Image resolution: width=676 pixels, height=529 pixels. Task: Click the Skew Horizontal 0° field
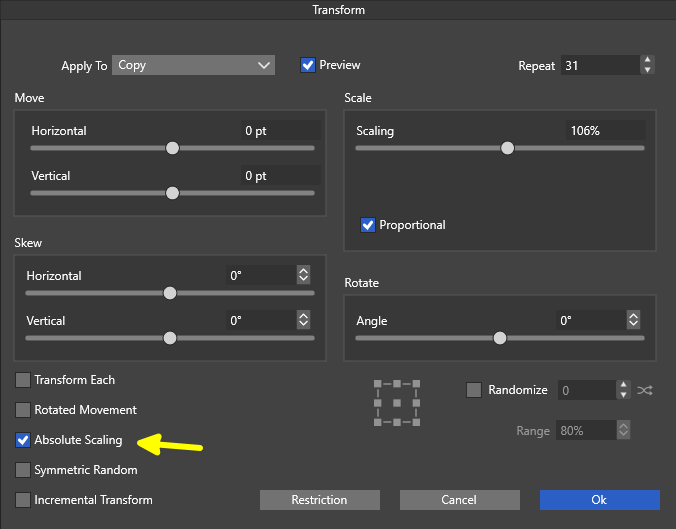click(261, 275)
